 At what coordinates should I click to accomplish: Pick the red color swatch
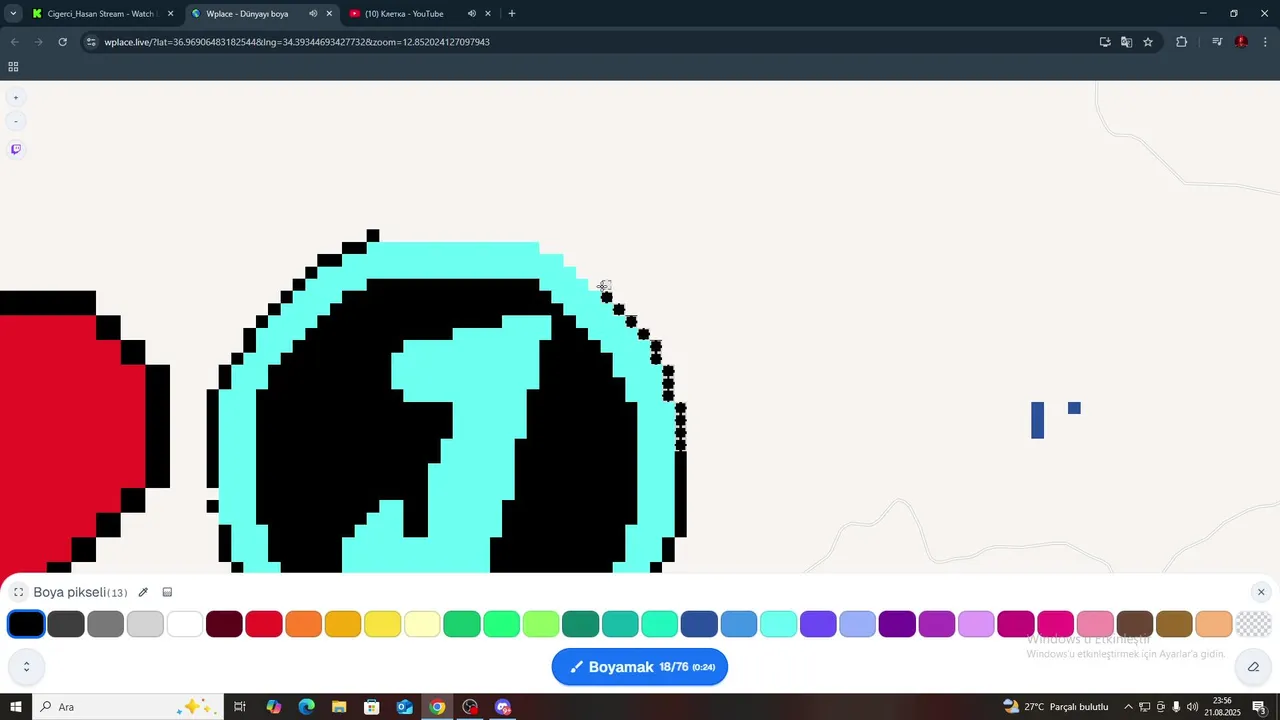tap(264, 624)
